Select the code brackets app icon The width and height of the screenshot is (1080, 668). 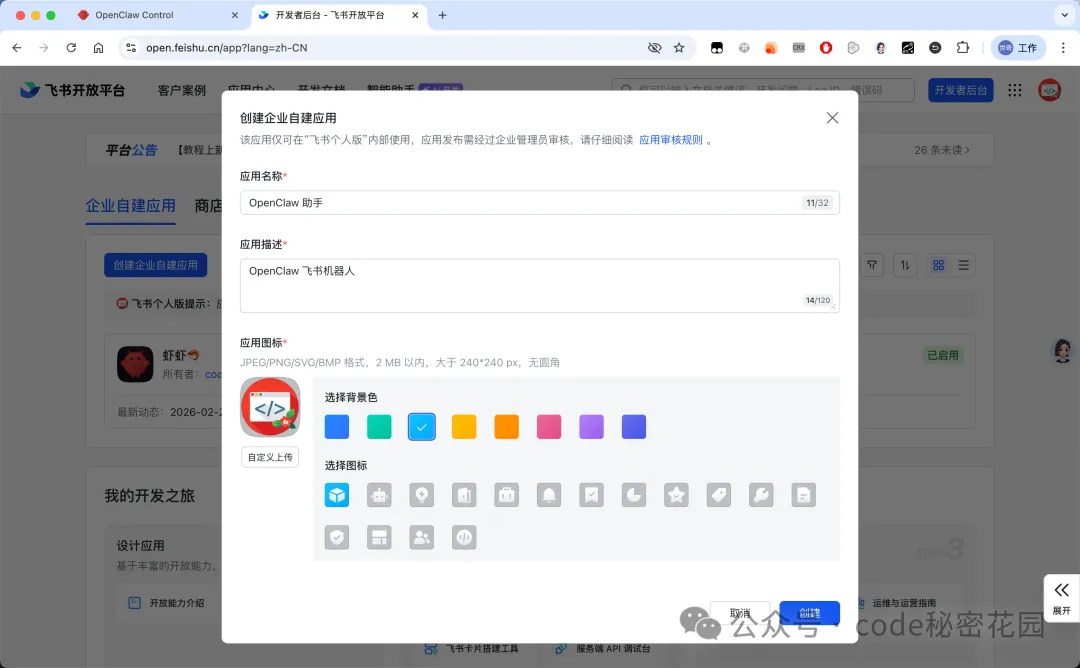[x=464, y=537]
